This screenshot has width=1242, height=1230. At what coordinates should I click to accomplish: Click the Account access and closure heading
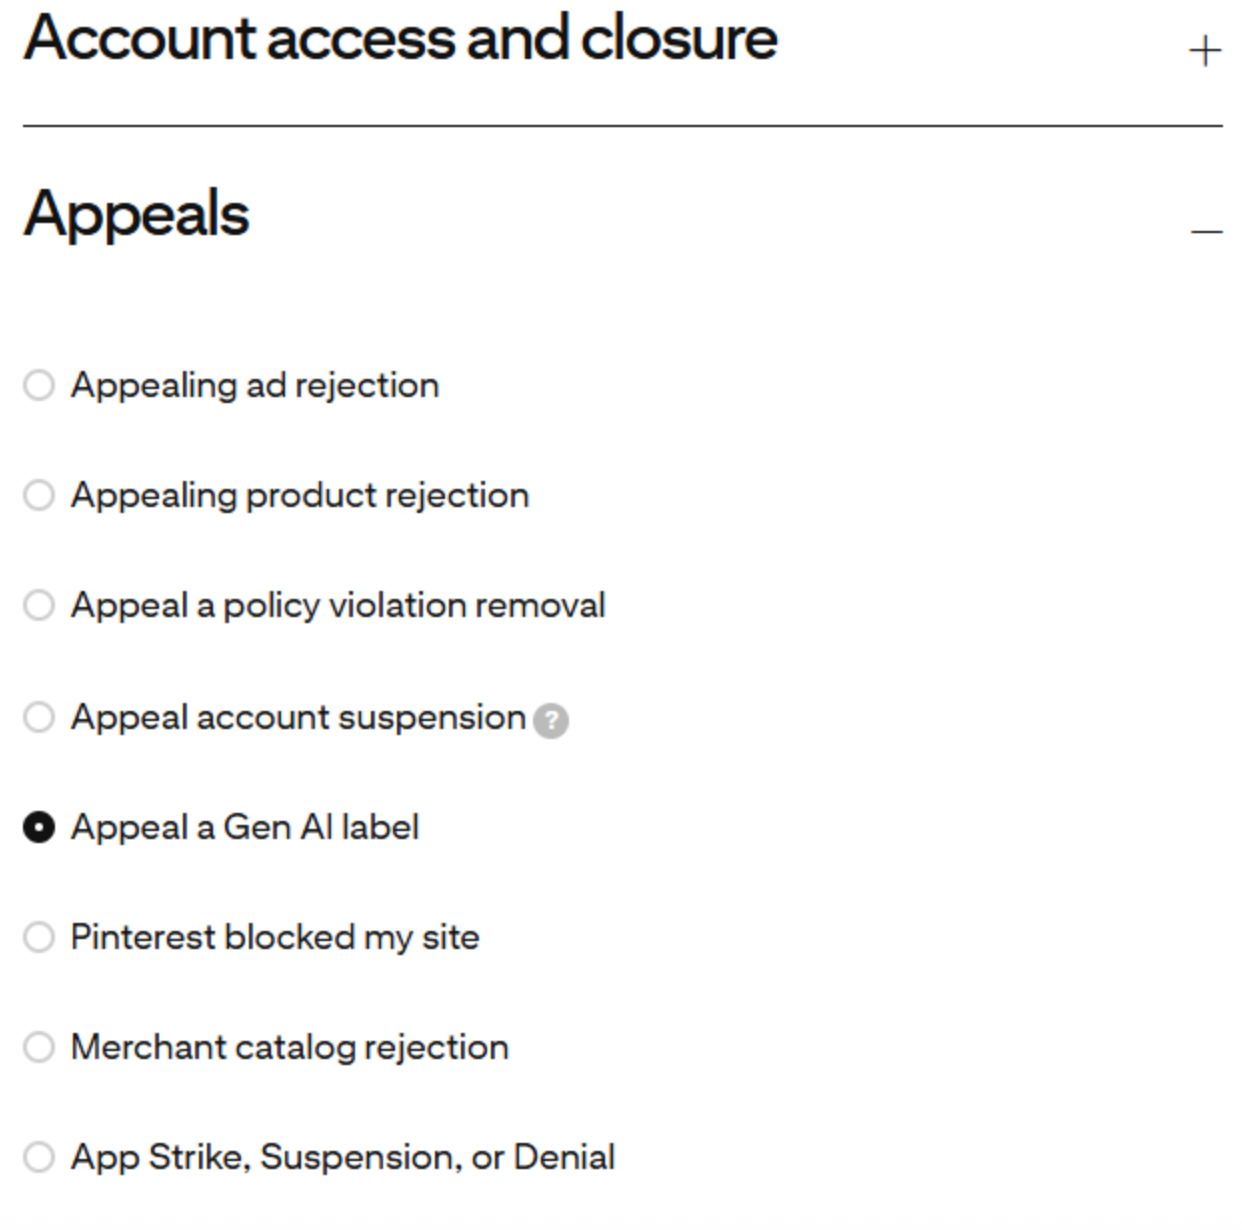click(400, 40)
